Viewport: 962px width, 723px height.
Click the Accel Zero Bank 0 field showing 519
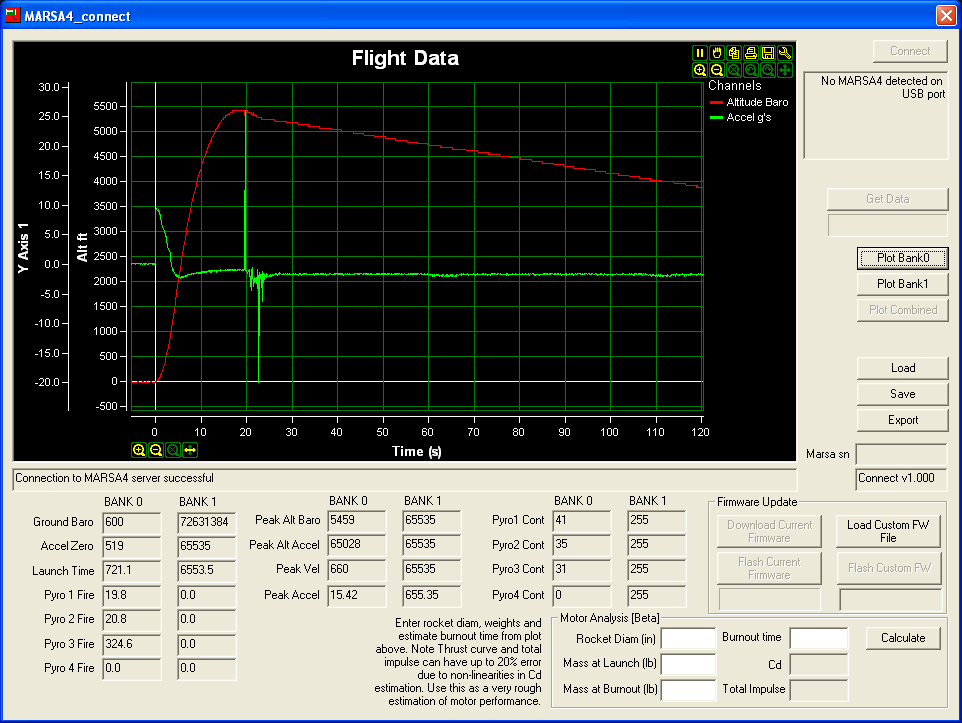click(131, 546)
